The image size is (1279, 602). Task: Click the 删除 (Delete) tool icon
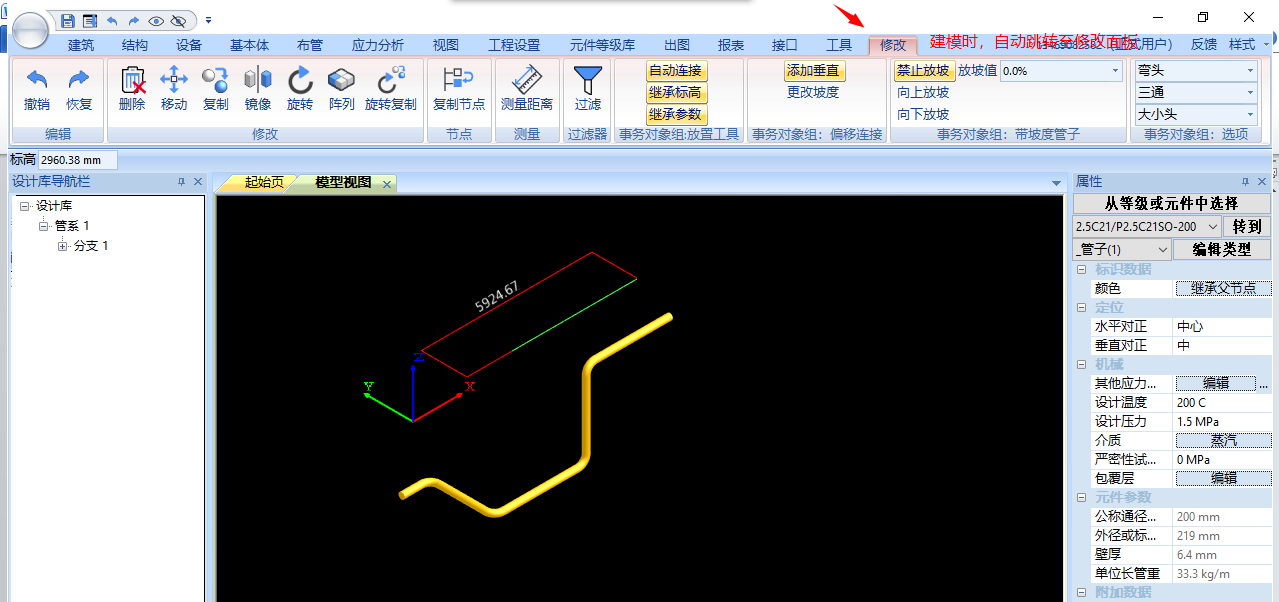tap(132, 80)
